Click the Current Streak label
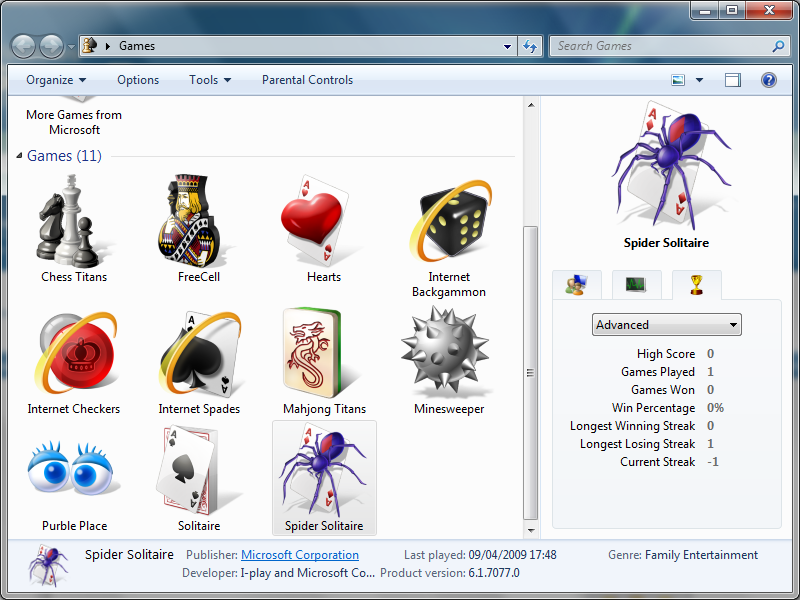This screenshot has width=800, height=600. point(657,462)
